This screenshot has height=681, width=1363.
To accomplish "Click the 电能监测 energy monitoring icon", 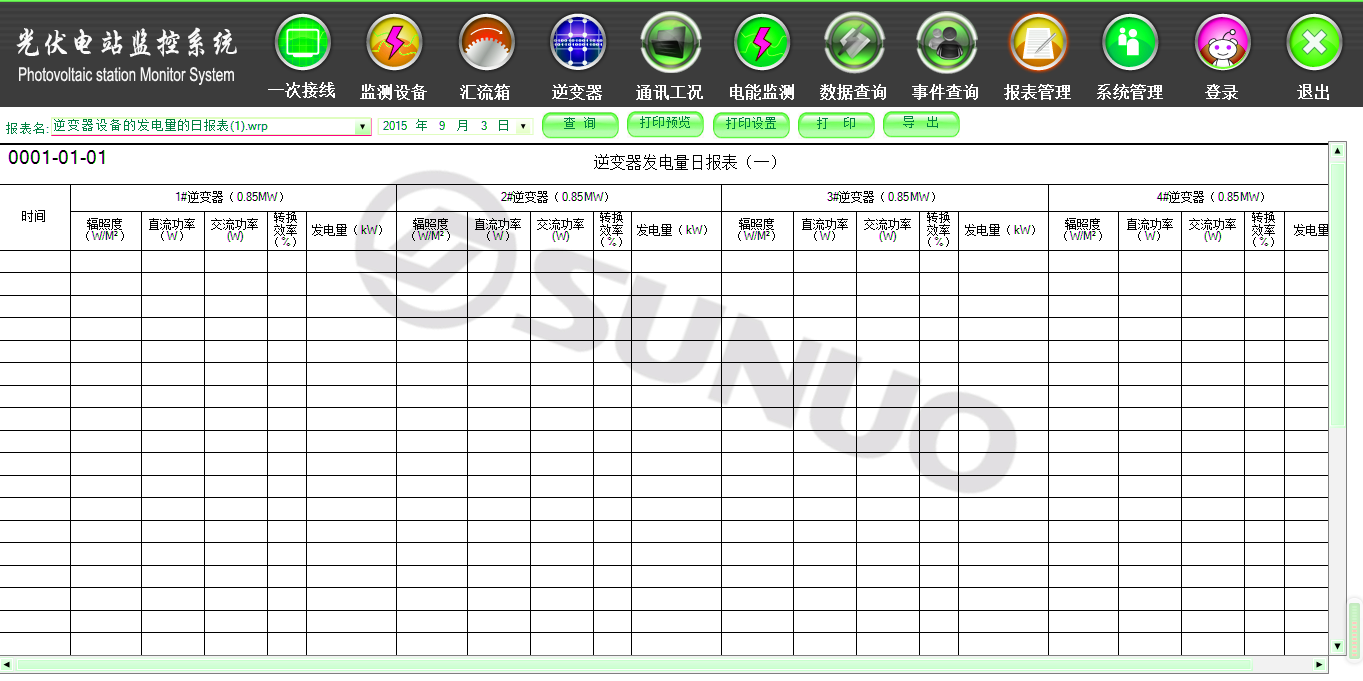I will pos(762,43).
